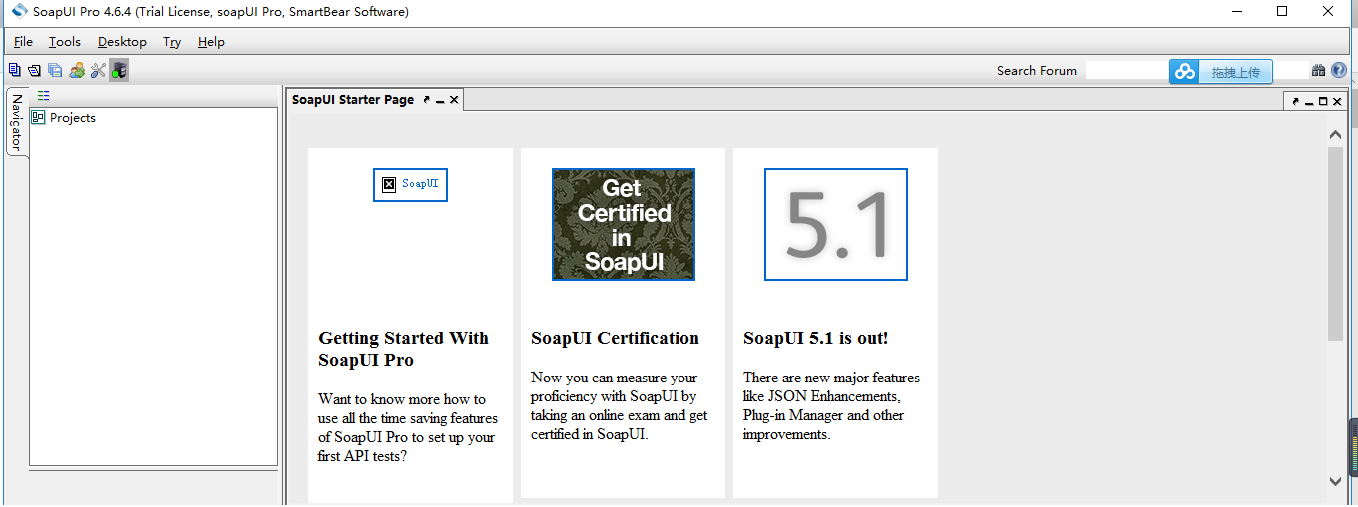Click the 'There are new major features' text
The image size is (1358, 507).
point(831,406)
